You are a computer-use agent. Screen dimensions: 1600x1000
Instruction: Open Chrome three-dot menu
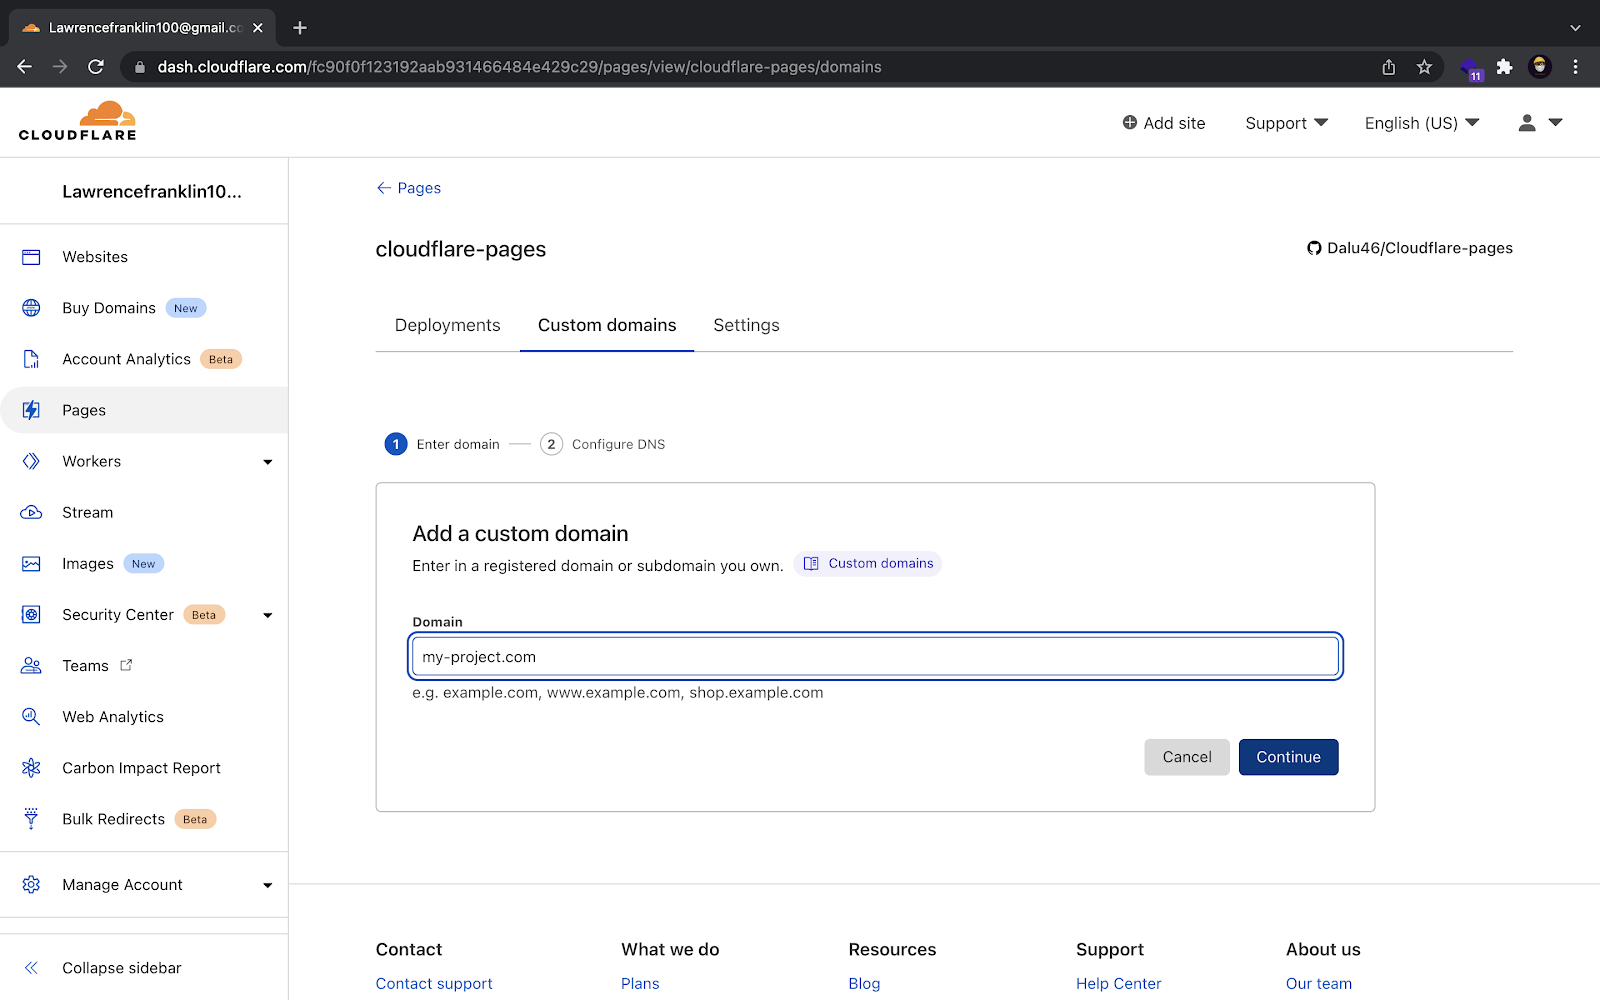[1575, 67]
